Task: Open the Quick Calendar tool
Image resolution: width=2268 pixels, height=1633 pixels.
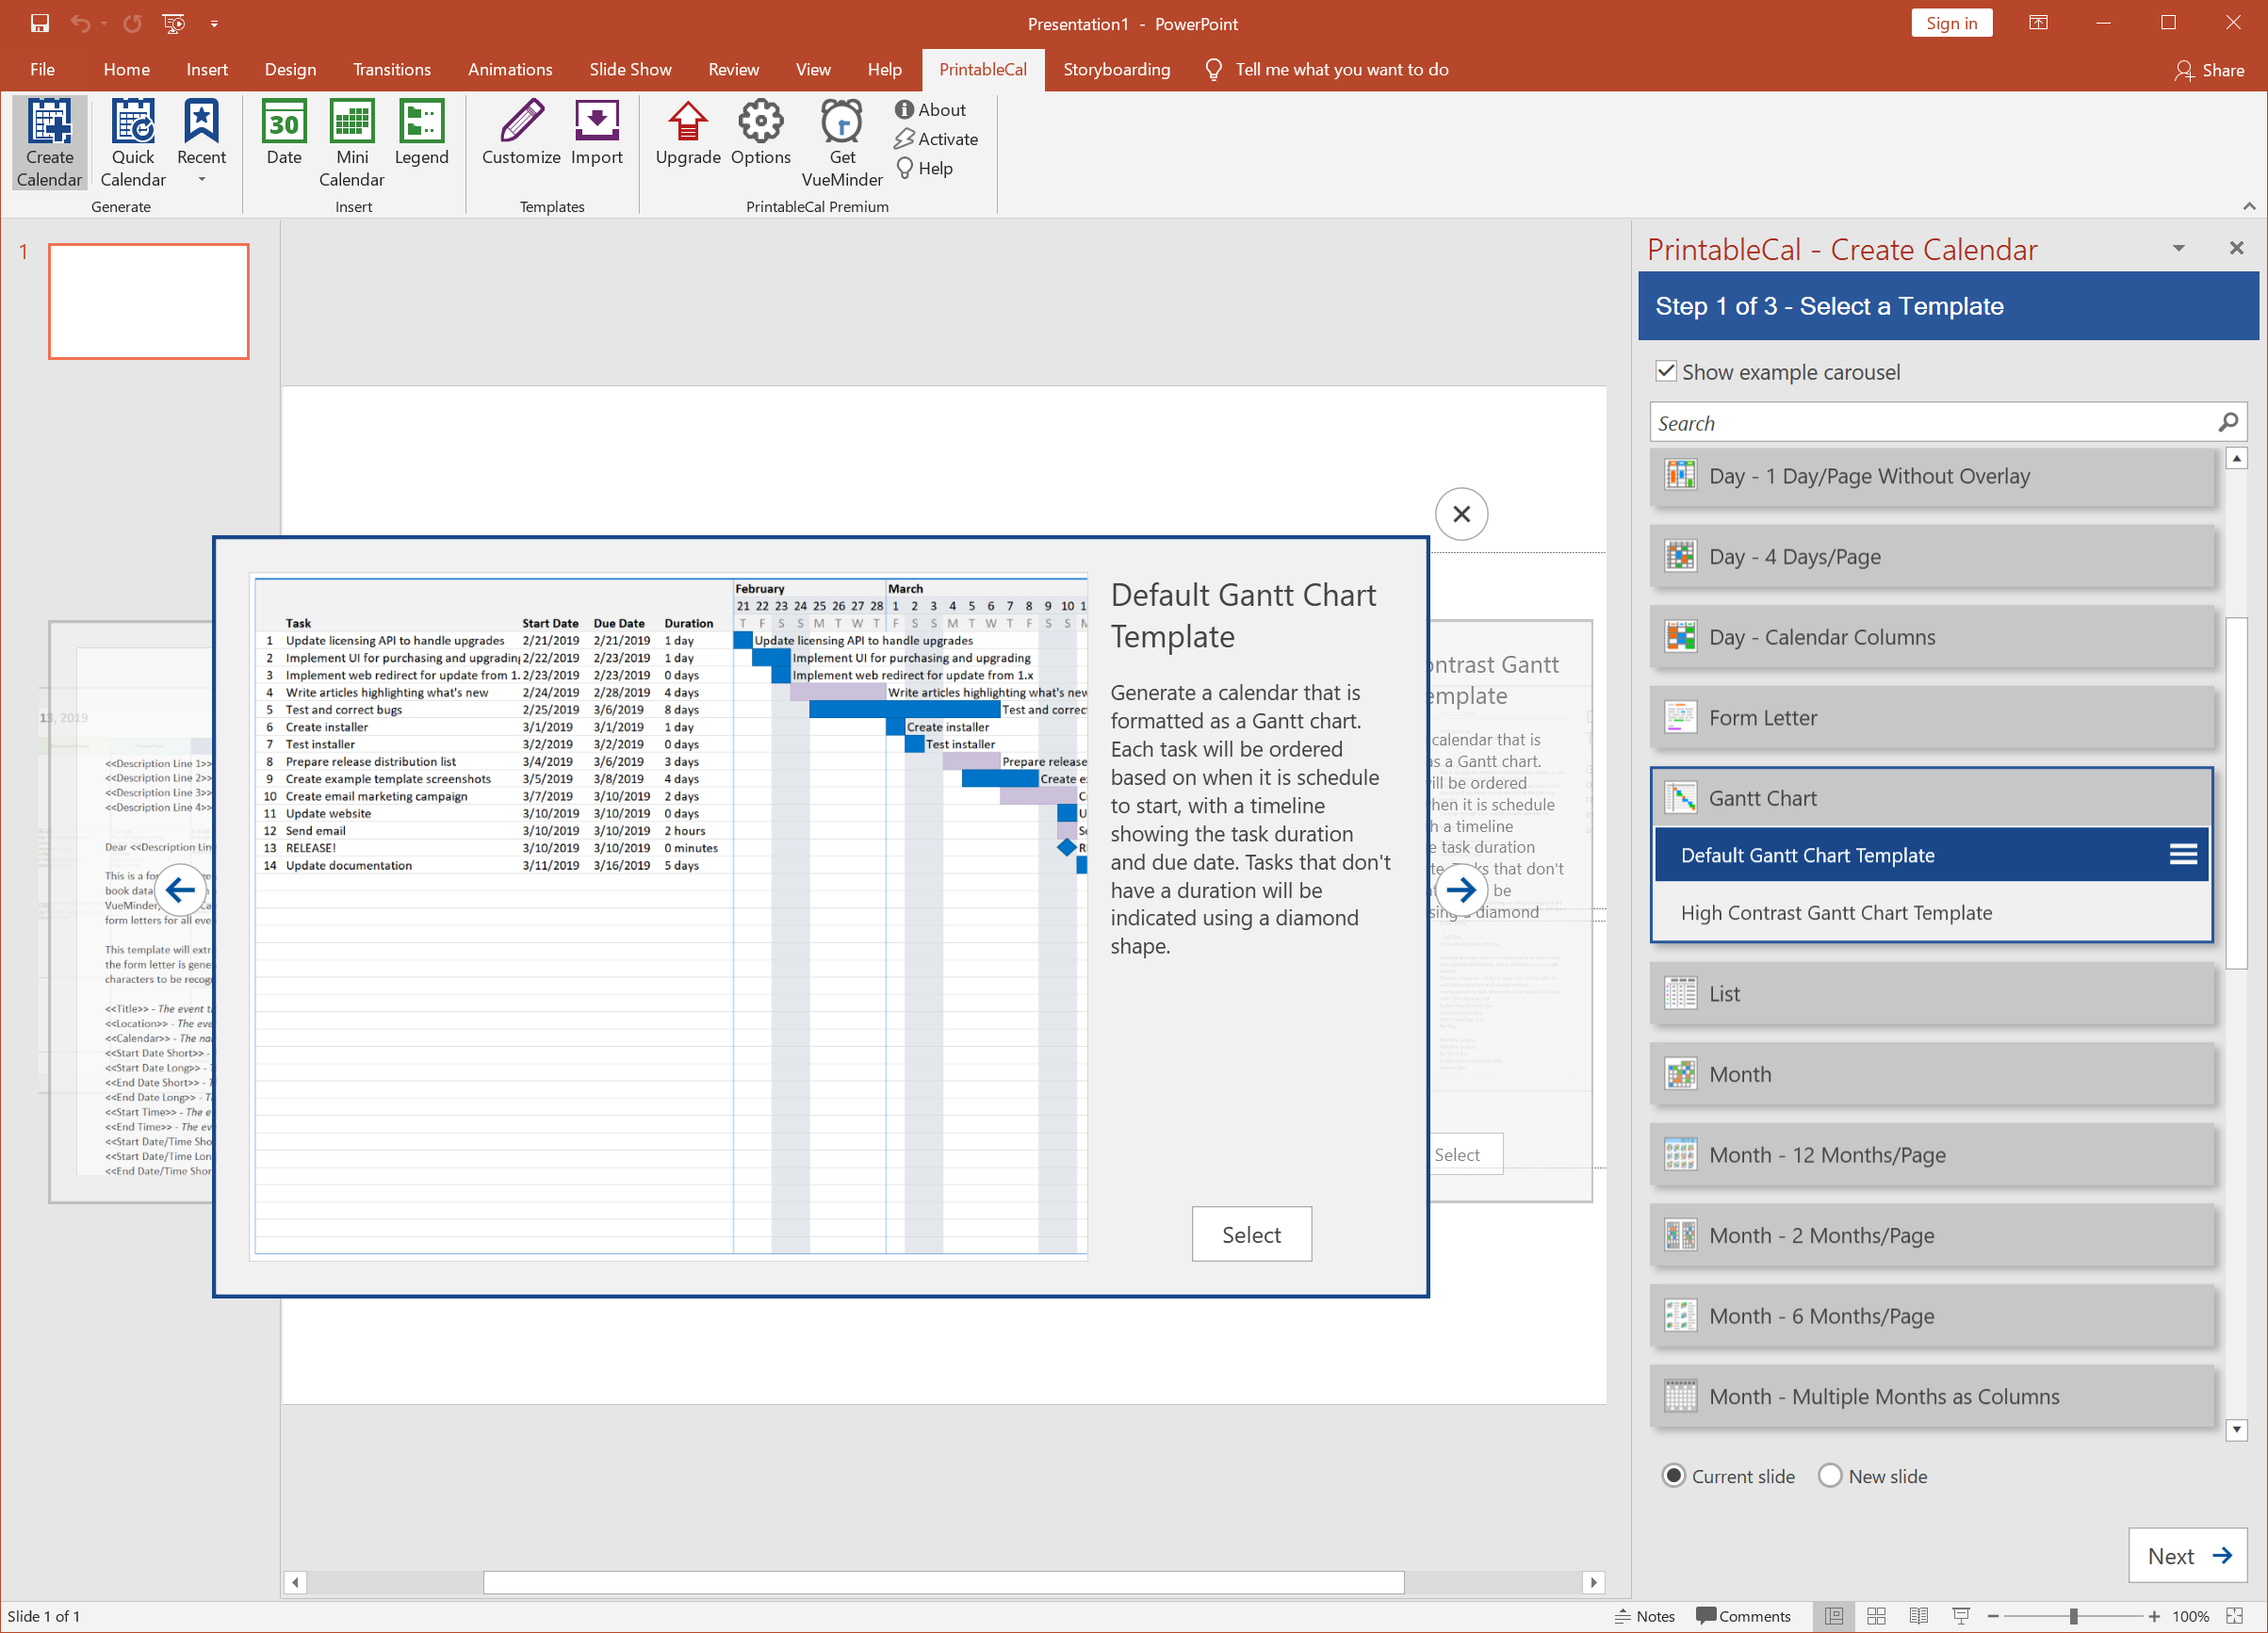Action: point(133,142)
